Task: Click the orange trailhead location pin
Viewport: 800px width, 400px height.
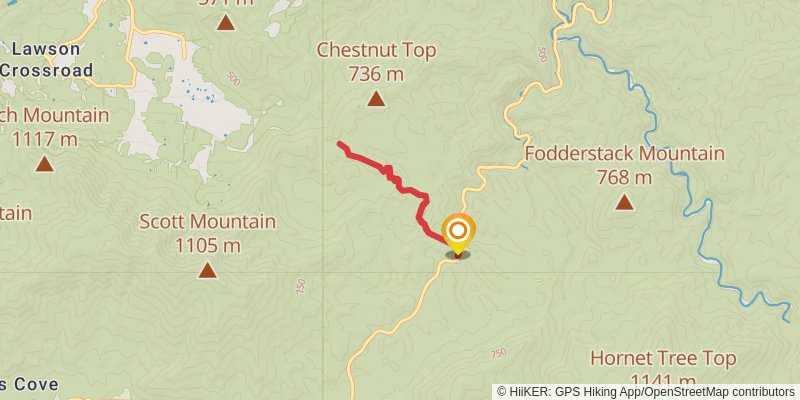Action: (458, 235)
